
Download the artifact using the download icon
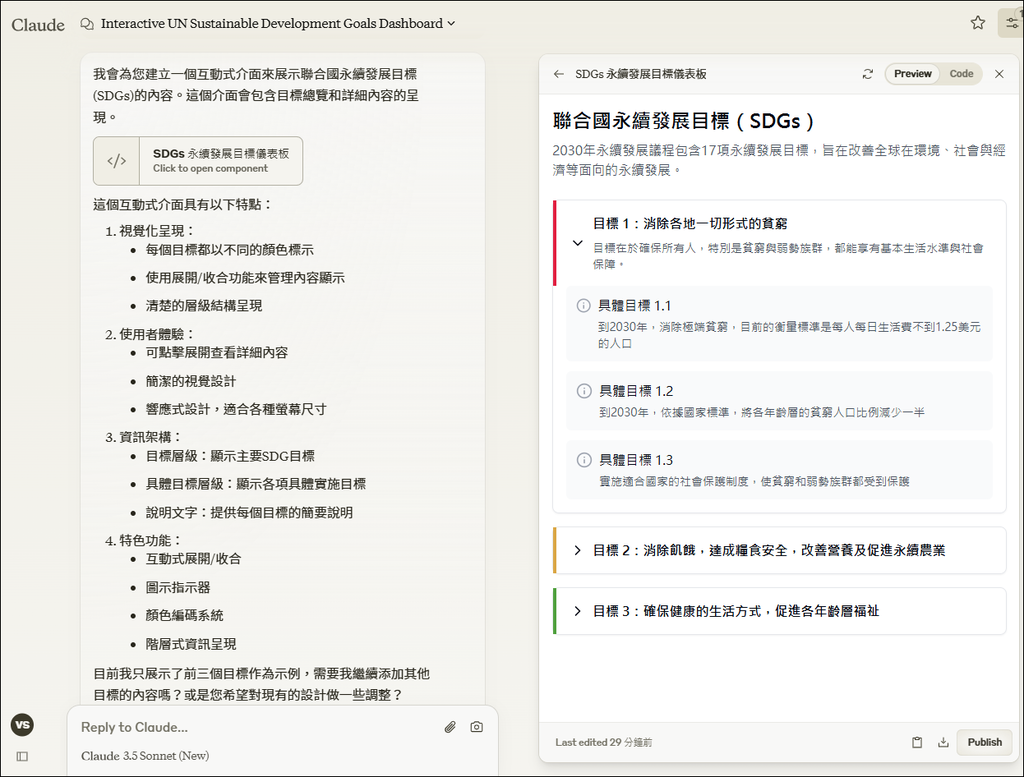click(x=942, y=742)
